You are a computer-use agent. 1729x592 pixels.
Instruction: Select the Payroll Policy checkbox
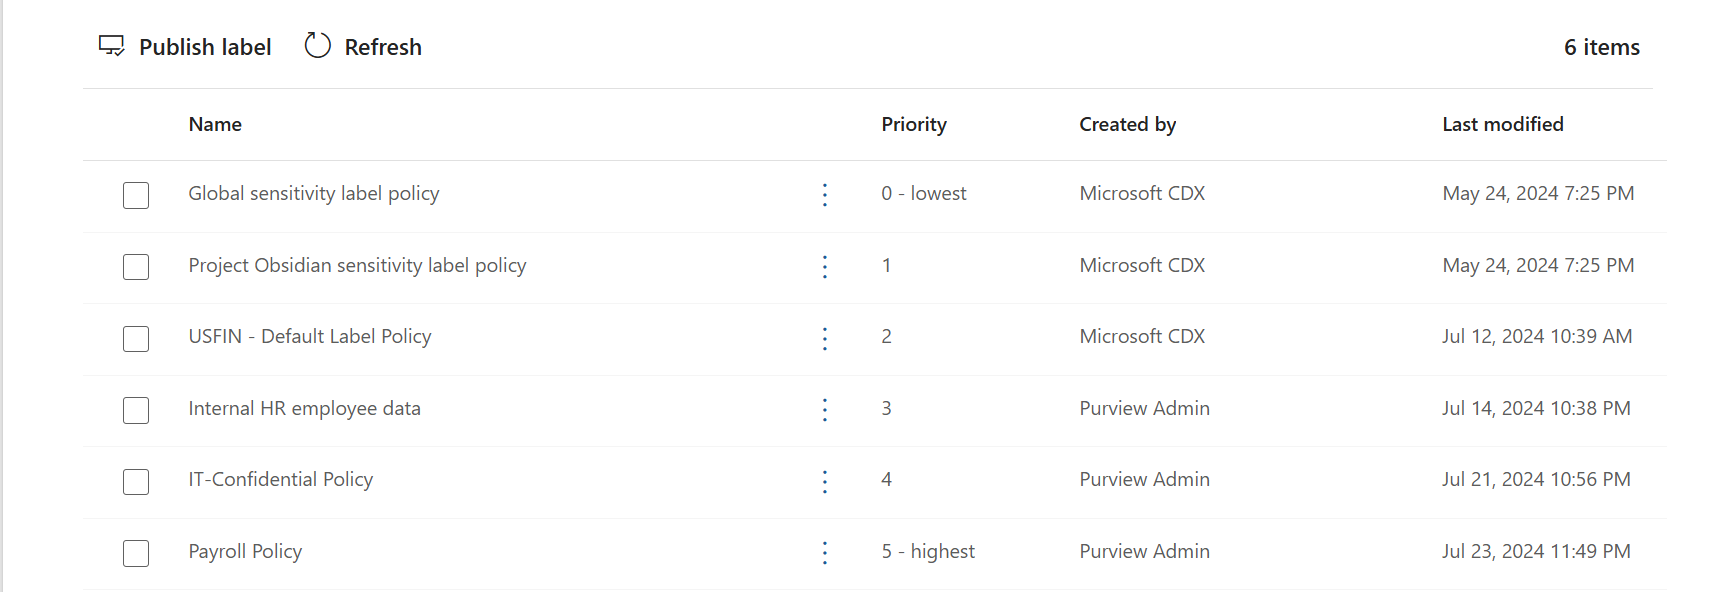tap(135, 553)
